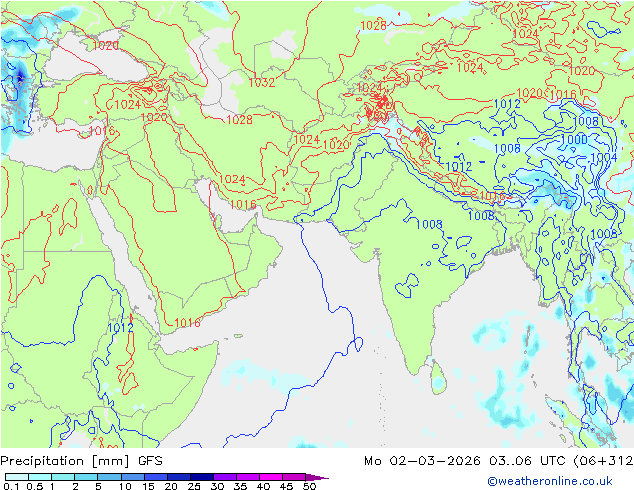Screen dimensions: 634x490
Task: Select the swatch between 45 and 50
Action: click(x=294, y=477)
